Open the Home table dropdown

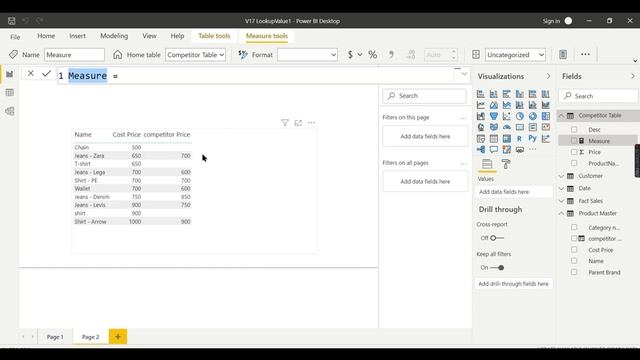196,55
